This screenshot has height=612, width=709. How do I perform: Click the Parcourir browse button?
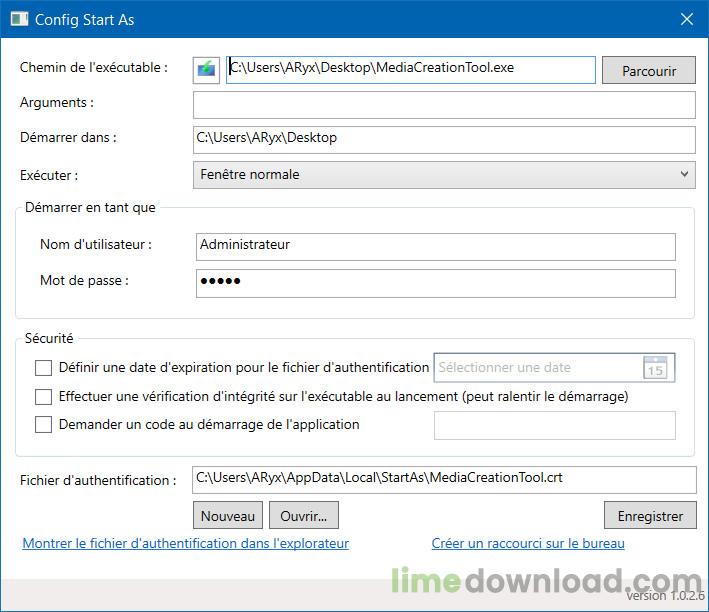point(648,71)
